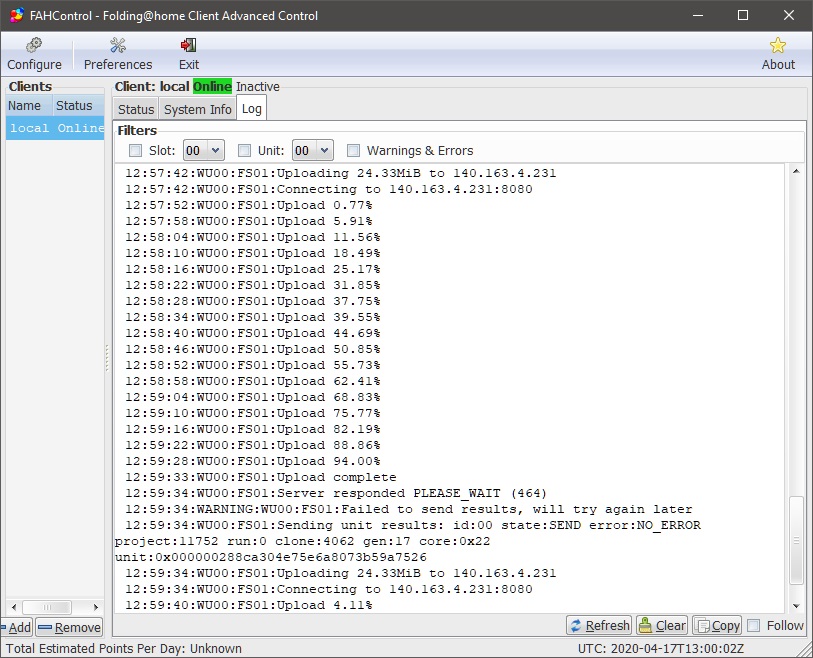Screen dimensions: 813x658
Task: Sort clients by Status column header
Action: [78, 106]
